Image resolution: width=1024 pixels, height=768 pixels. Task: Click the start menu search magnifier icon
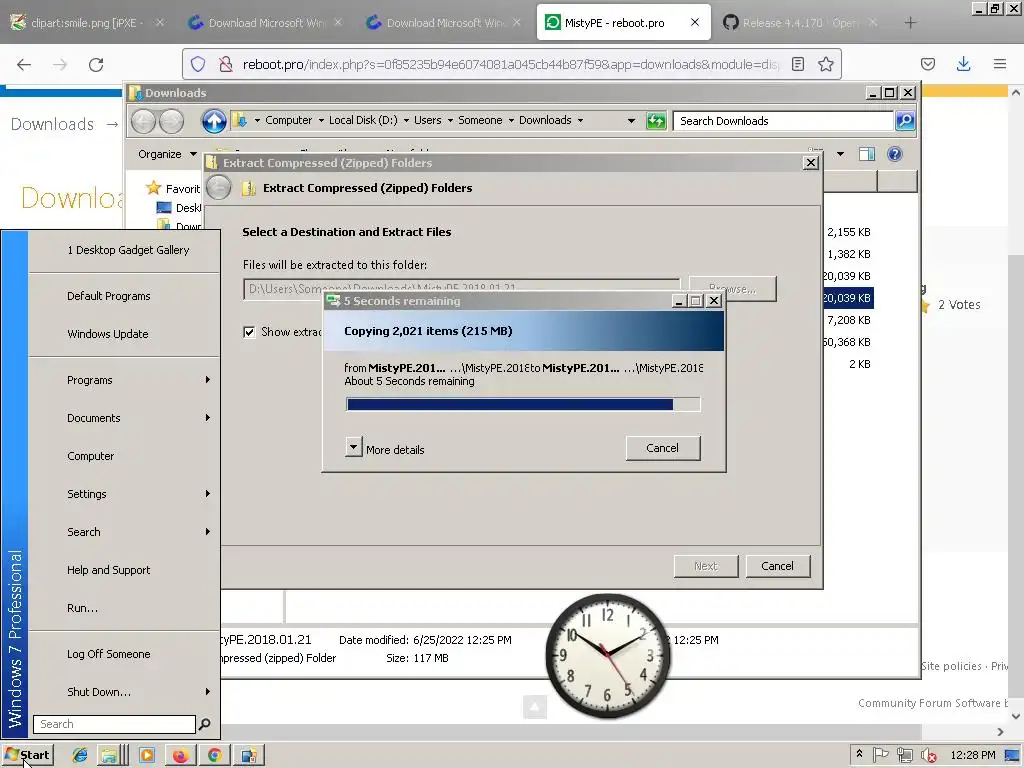[x=204, y=724]
